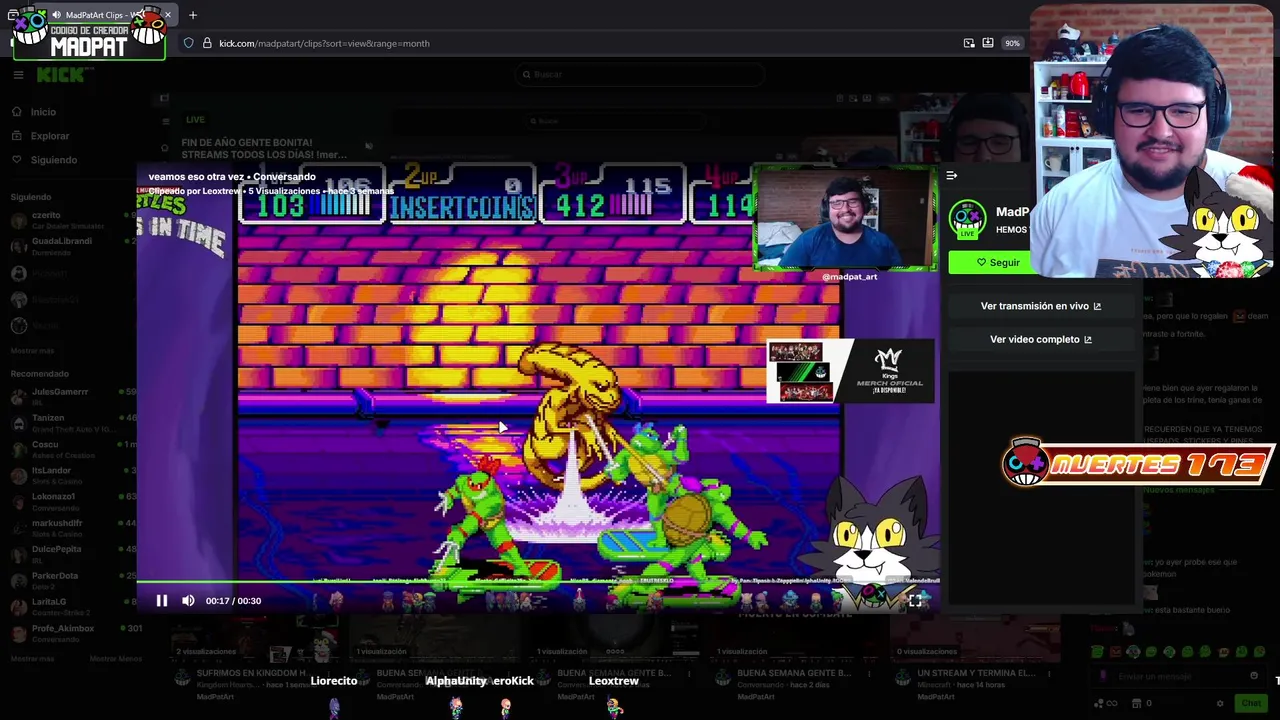Open clip SUFRIMOS EN KINGDOM H...
This screenshot has width=1280, height=720.
[x=252, y=673]
